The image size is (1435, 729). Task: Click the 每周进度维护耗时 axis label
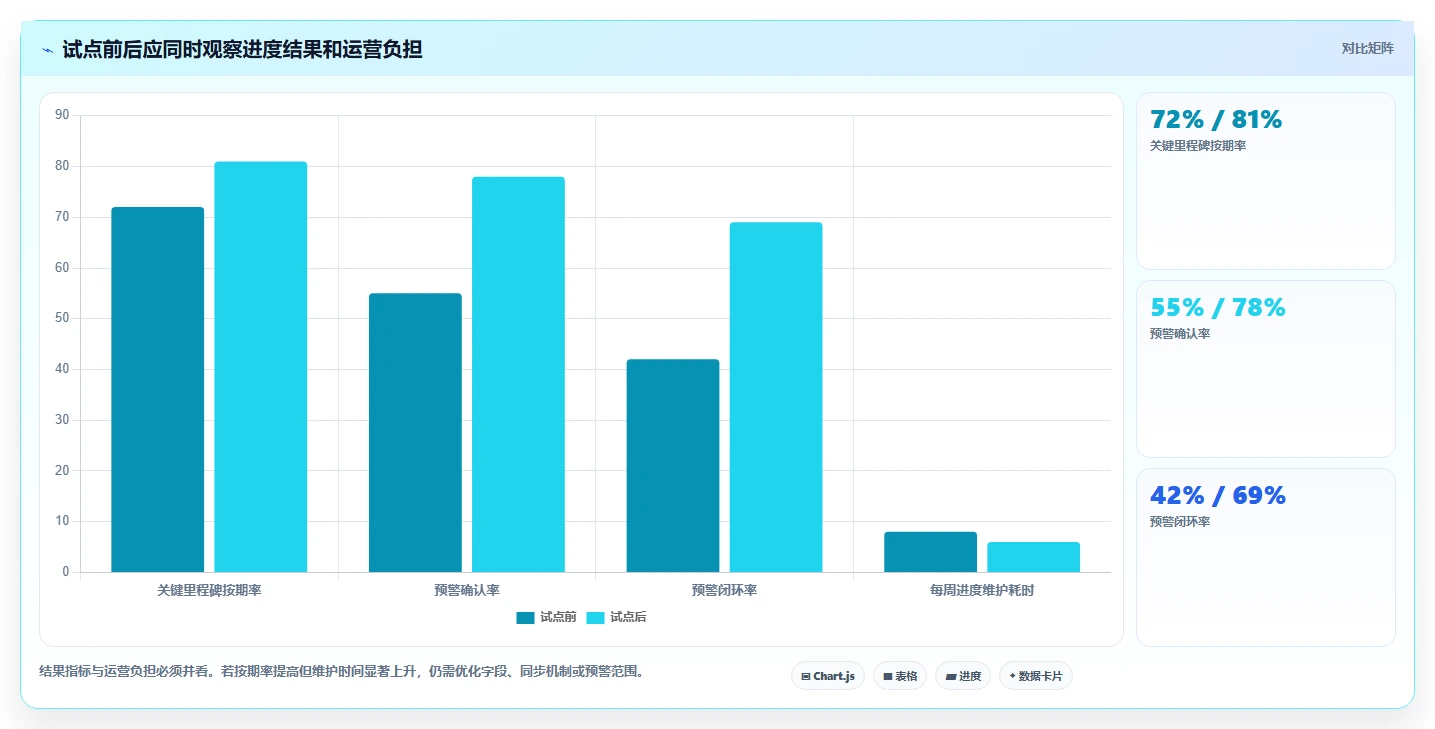pyautogui.click(x=982, y=591)
